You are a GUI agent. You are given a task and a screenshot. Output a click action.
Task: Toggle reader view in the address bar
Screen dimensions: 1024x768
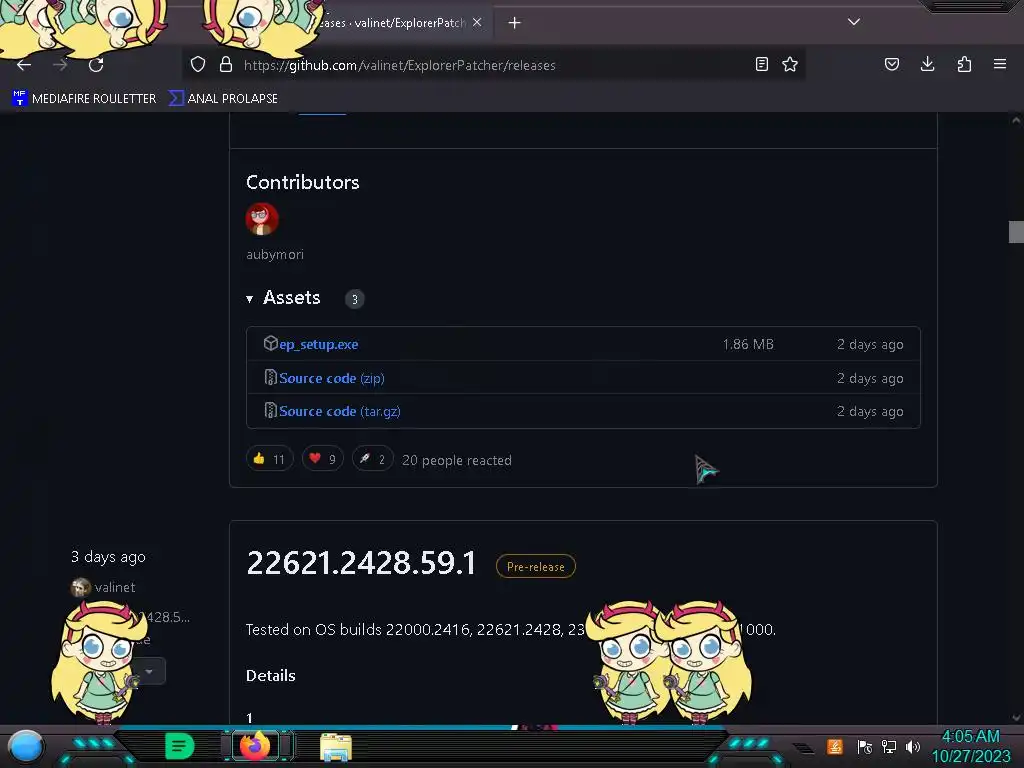[x=761, y=64]
